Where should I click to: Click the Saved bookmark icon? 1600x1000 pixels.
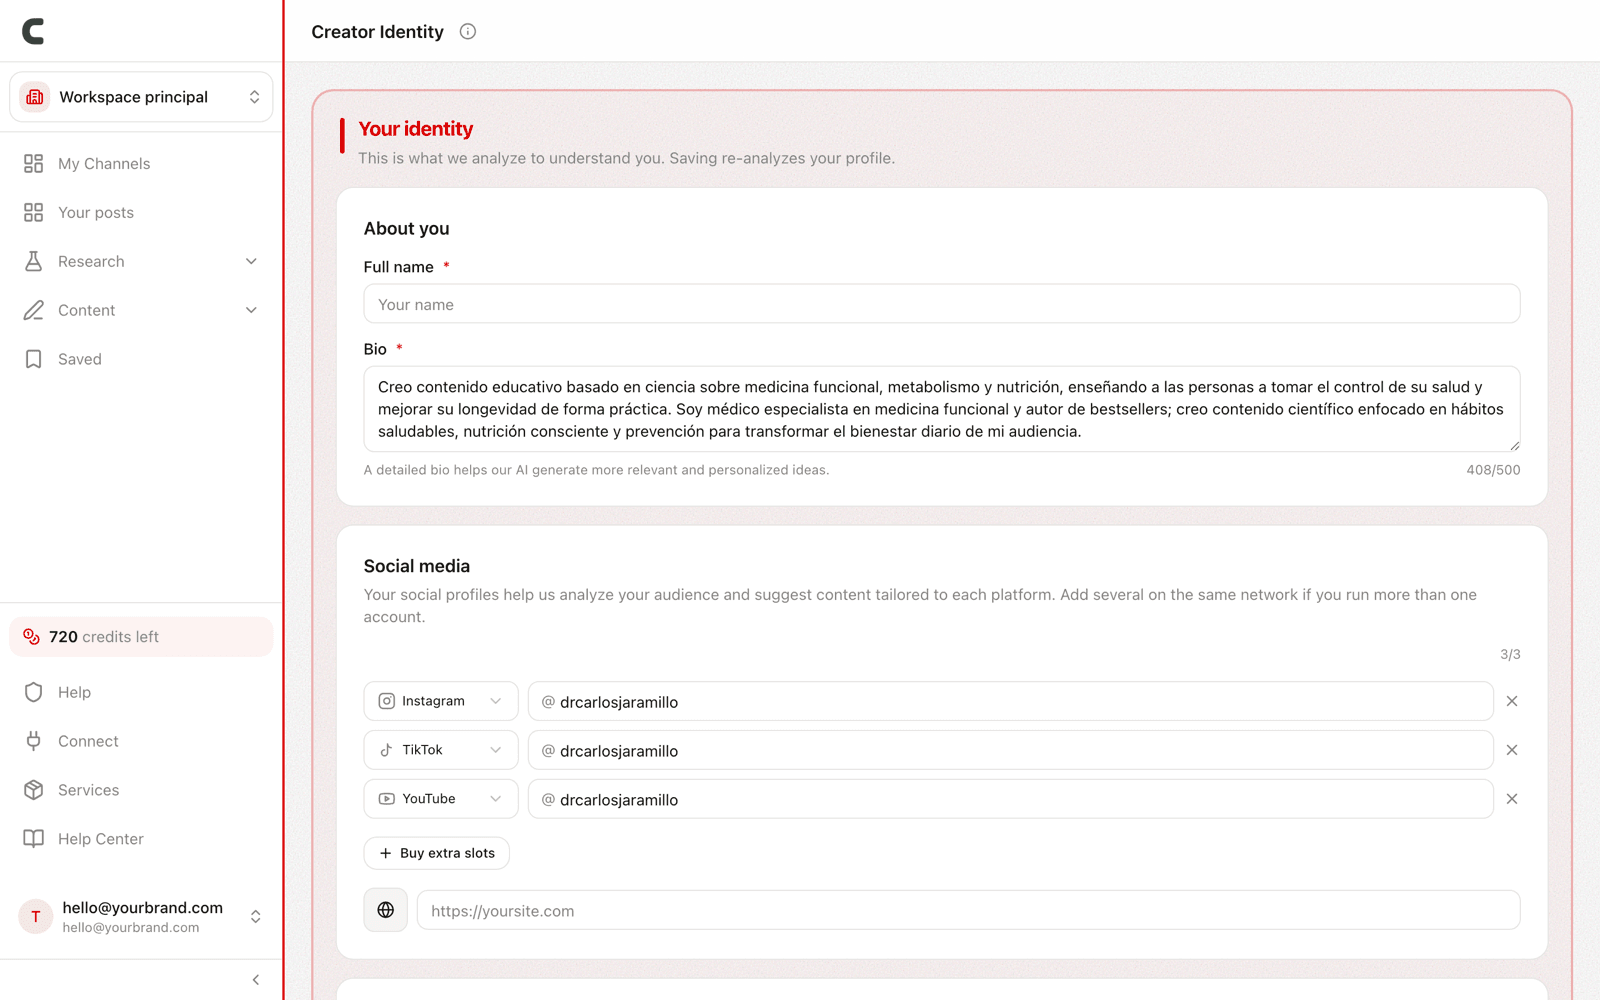(34, 359)
